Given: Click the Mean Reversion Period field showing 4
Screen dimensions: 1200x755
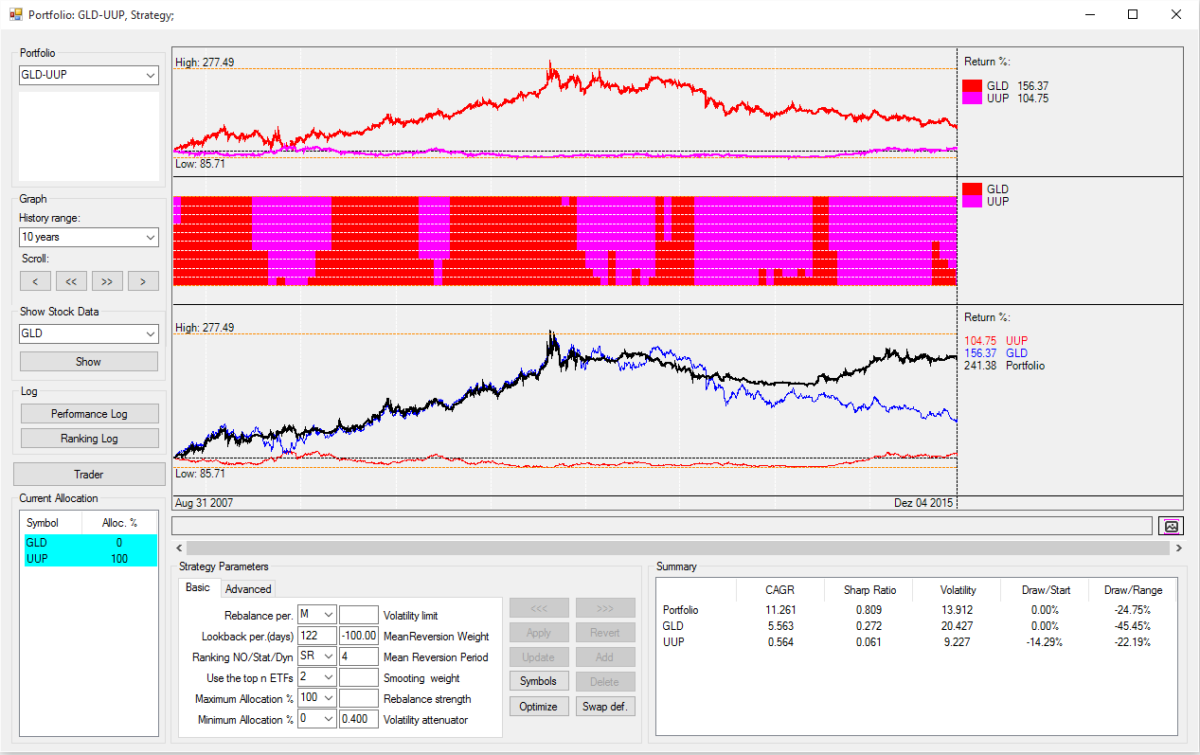Looking at the screenshot, I should point(359,657).
